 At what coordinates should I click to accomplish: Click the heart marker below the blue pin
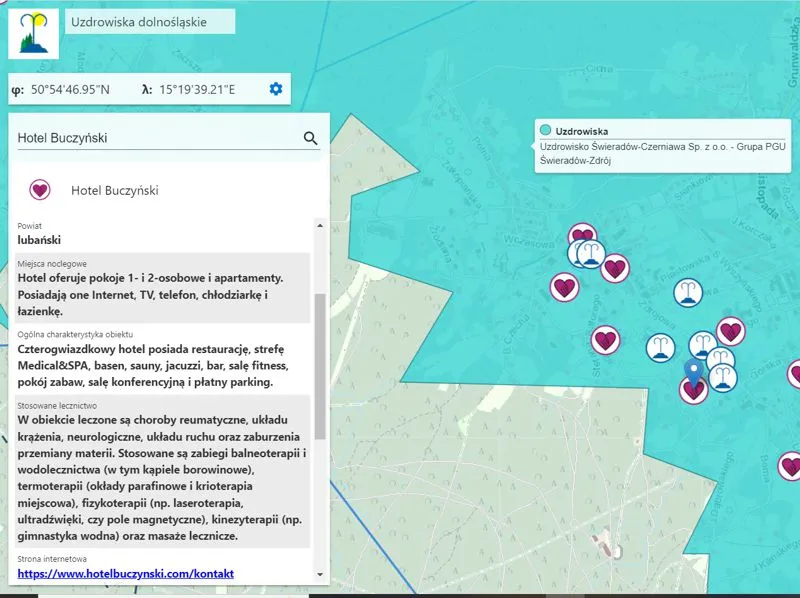point(693,393)
